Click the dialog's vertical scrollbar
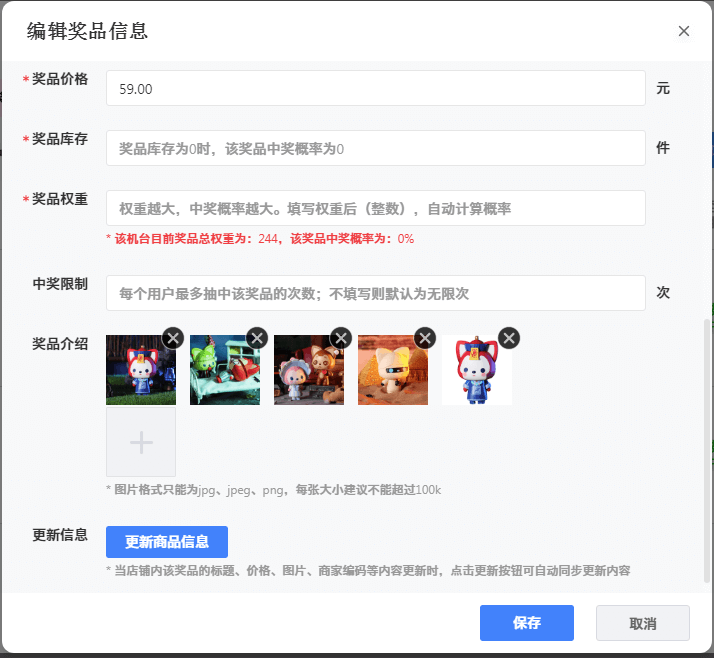The height and width of the screenshot is (658, 714). (707, 451)
